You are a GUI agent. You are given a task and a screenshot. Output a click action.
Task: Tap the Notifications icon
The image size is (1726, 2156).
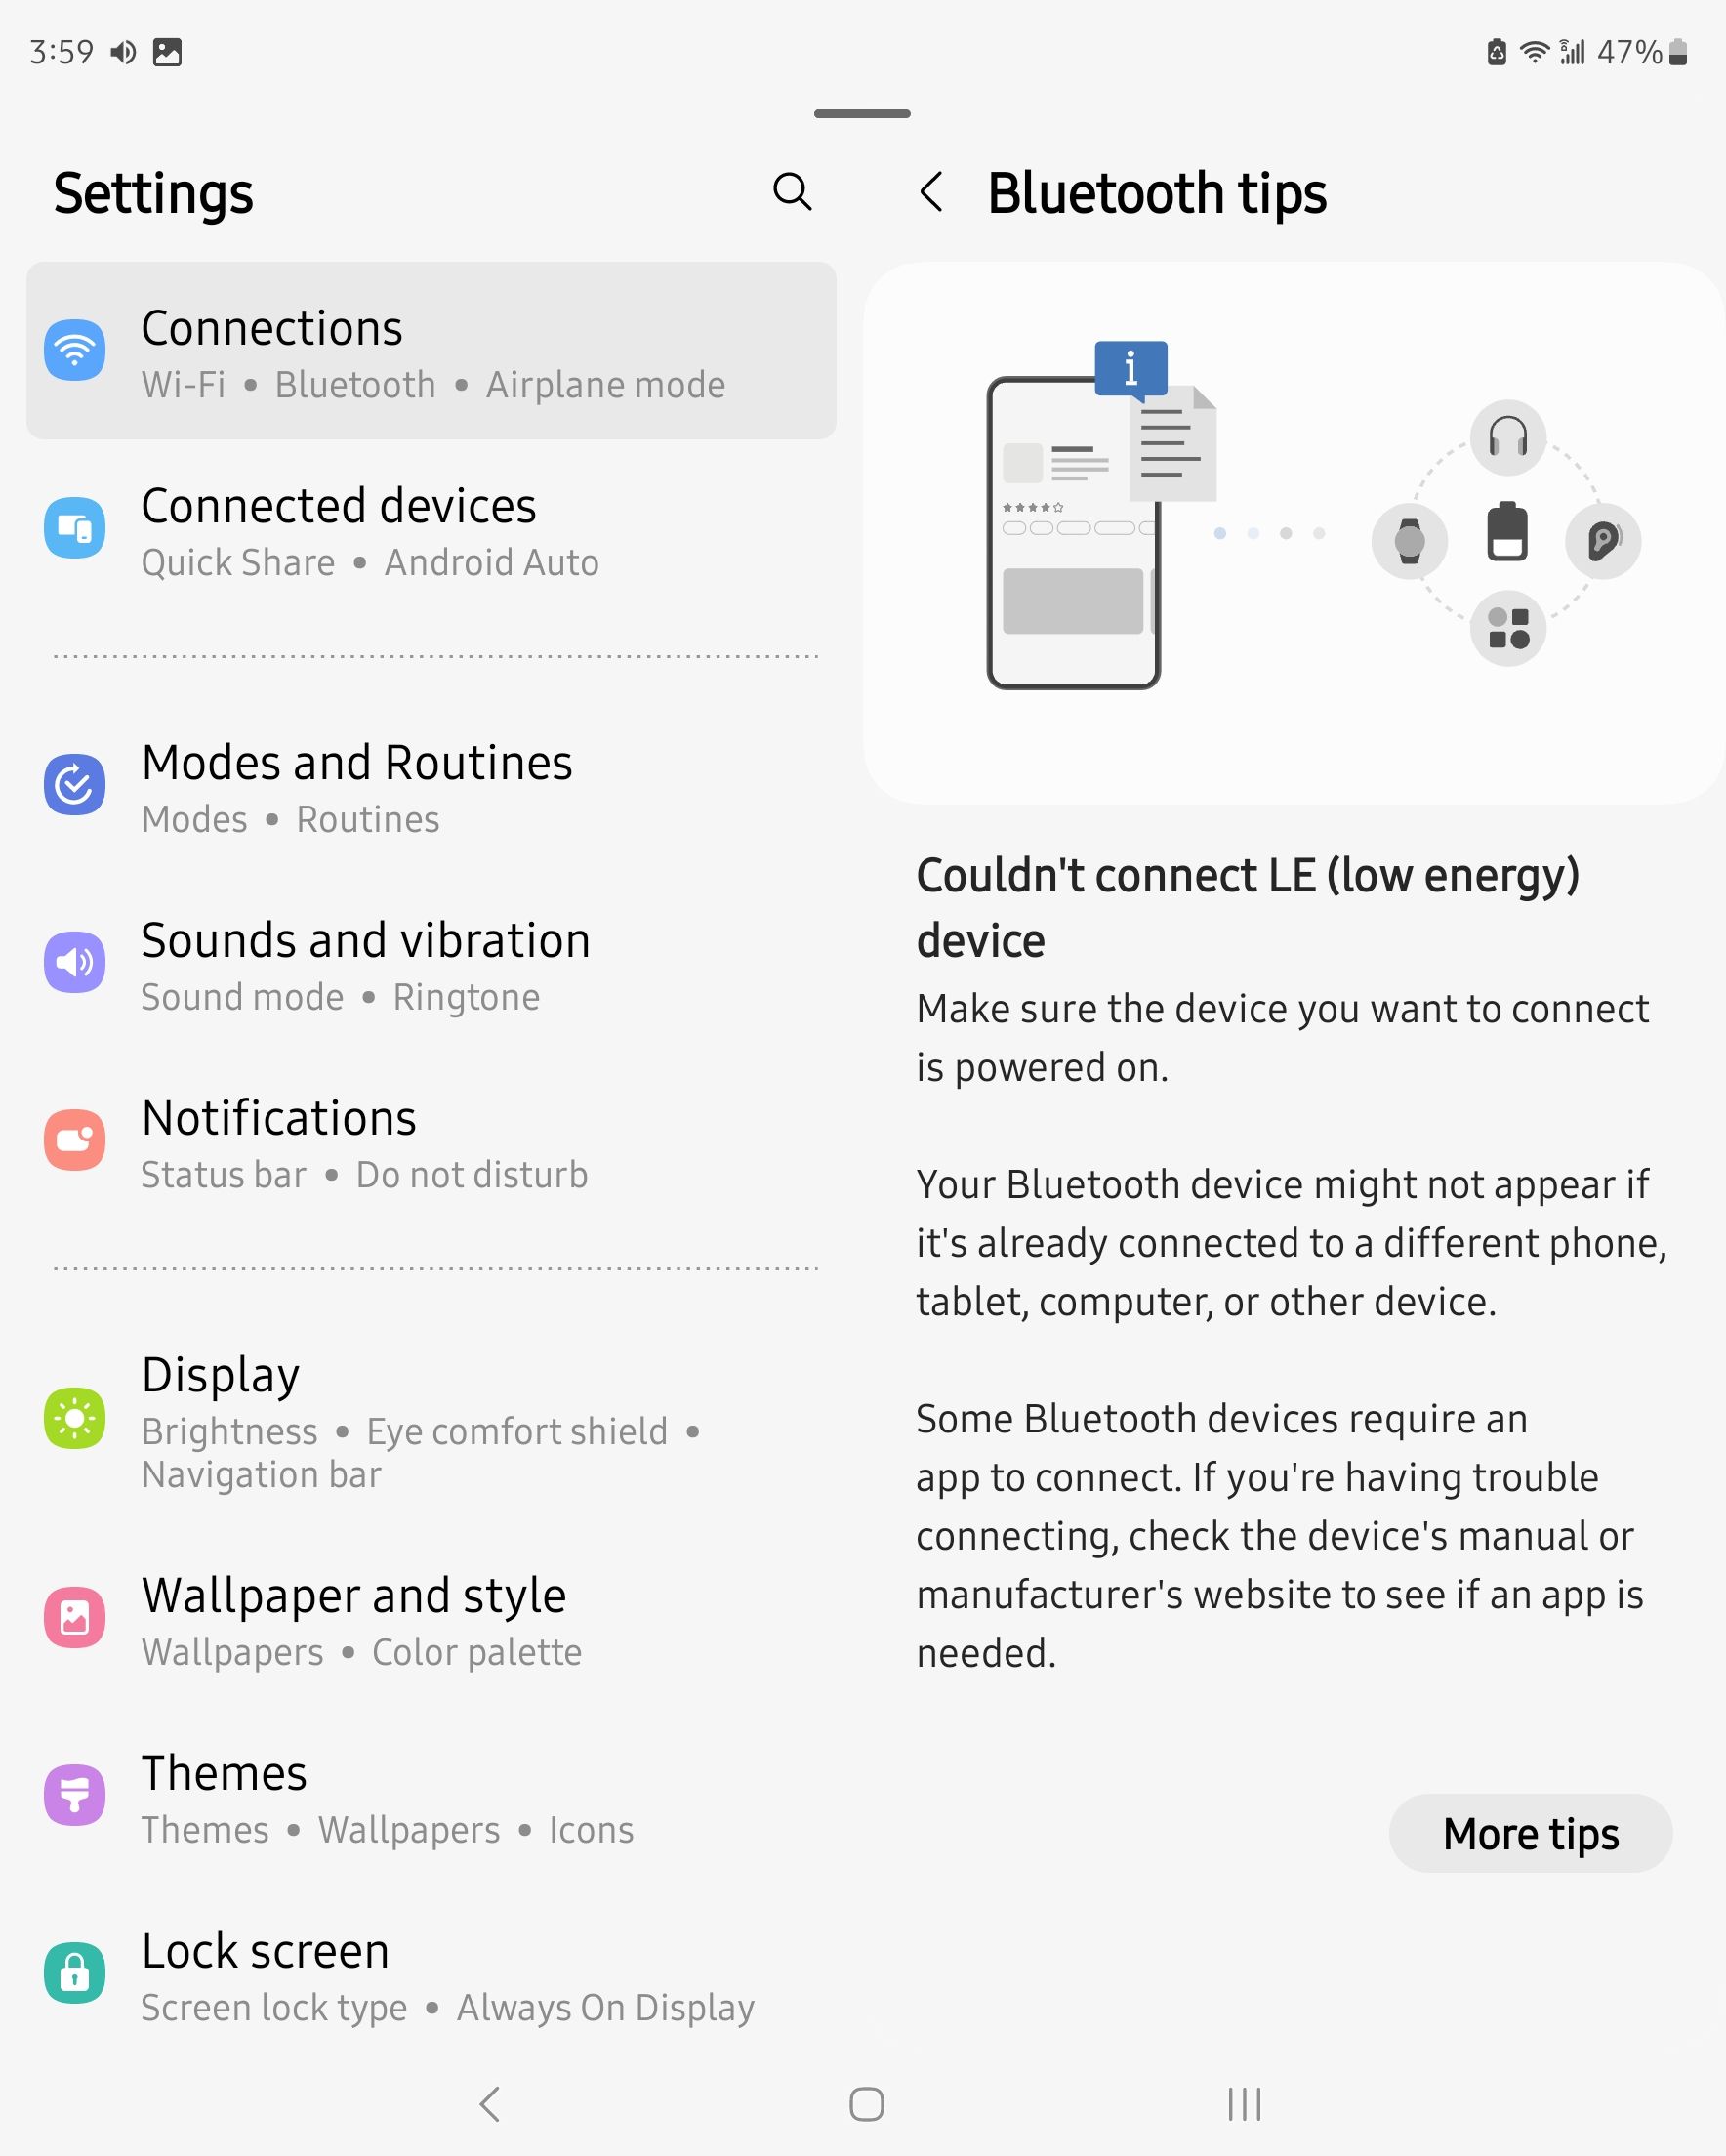[75, 1139]
